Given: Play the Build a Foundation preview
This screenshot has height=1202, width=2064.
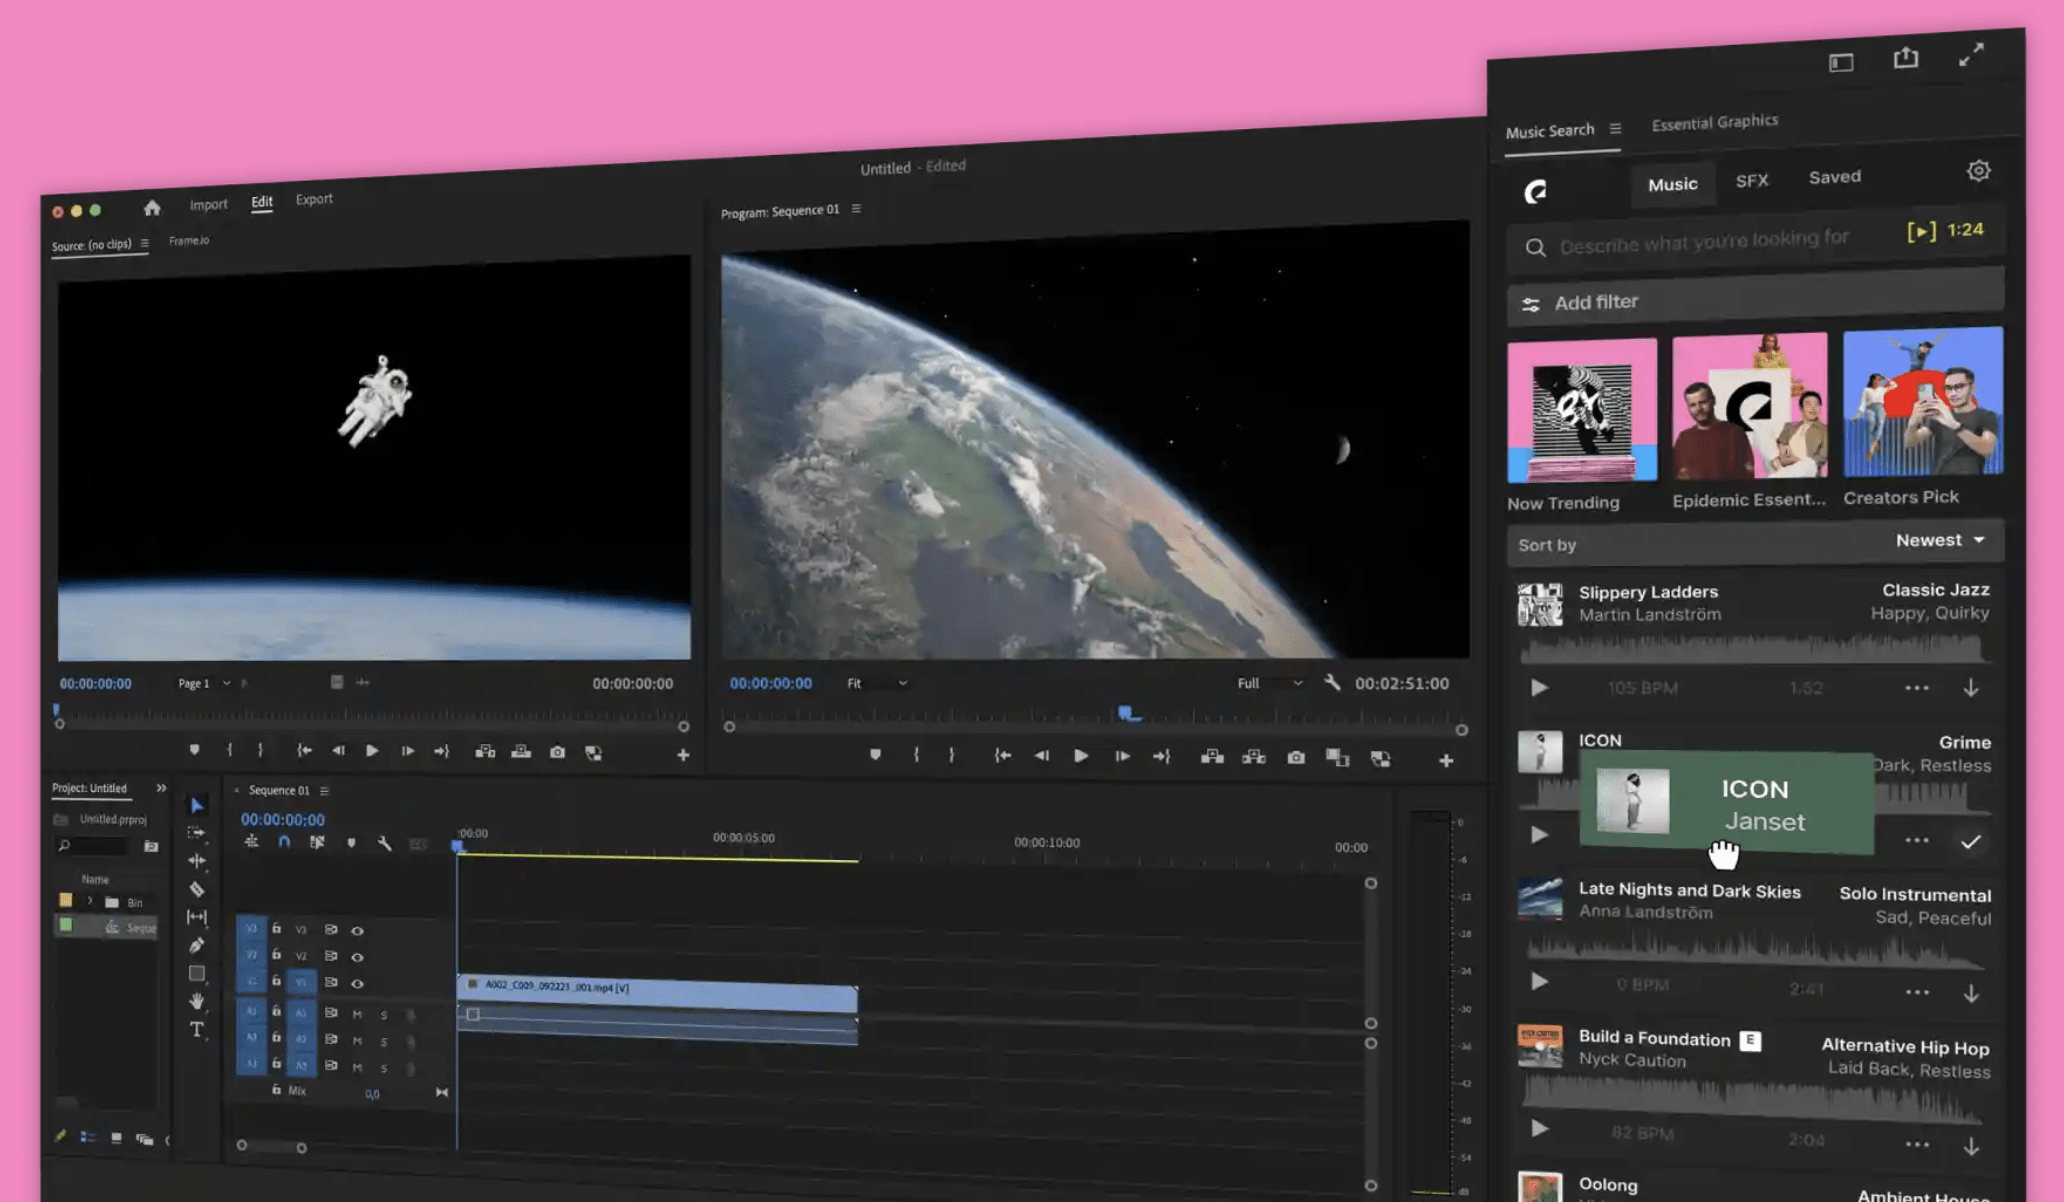Looking at the screenshot, I should click(1539, 1128).
